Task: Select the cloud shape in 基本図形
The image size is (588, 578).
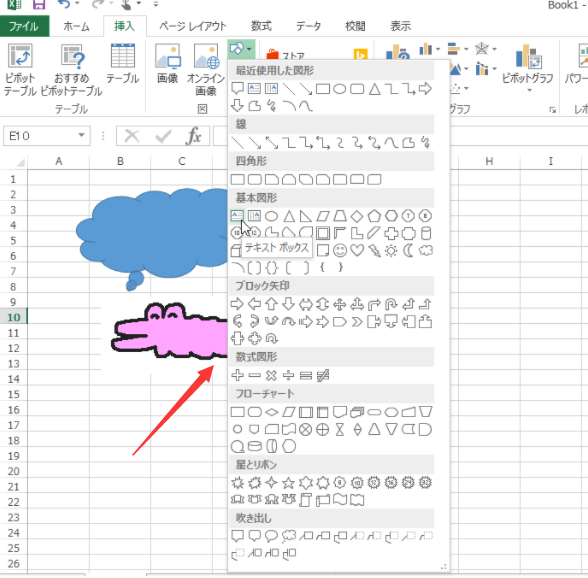Action: pos(425,250)
